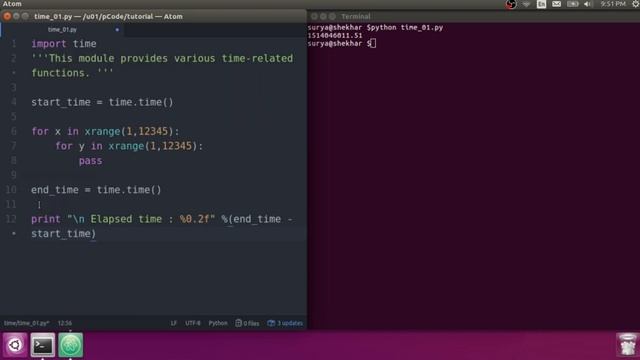Click 'Elapsed time' string text on line 12
Viewport: 640px width, 360px height.
click(126, 219)
